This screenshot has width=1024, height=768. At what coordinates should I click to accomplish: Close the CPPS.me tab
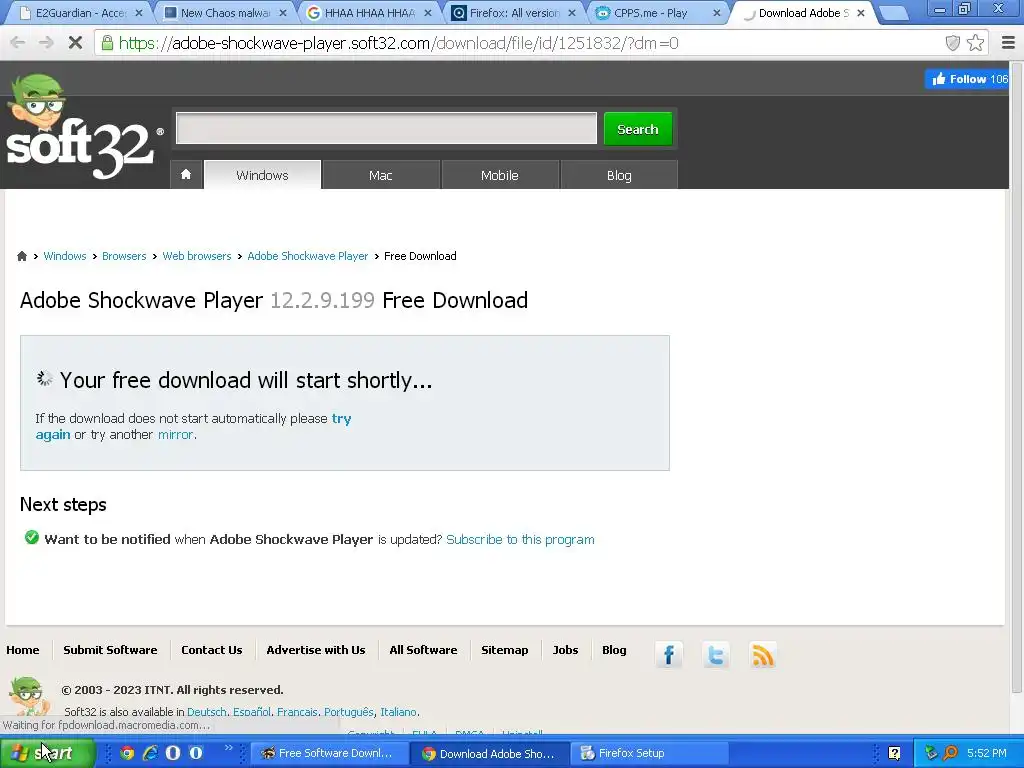click(716, 13)
